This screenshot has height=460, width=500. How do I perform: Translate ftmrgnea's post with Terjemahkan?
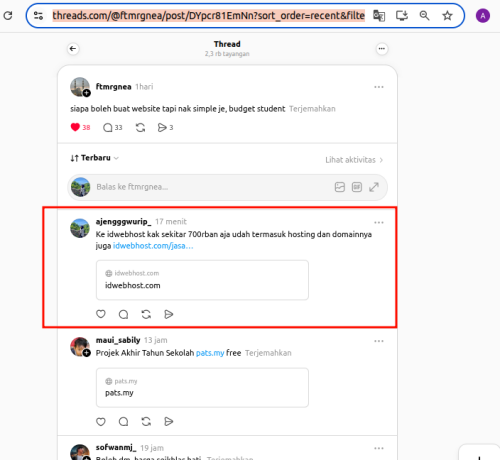coord(312,109)
